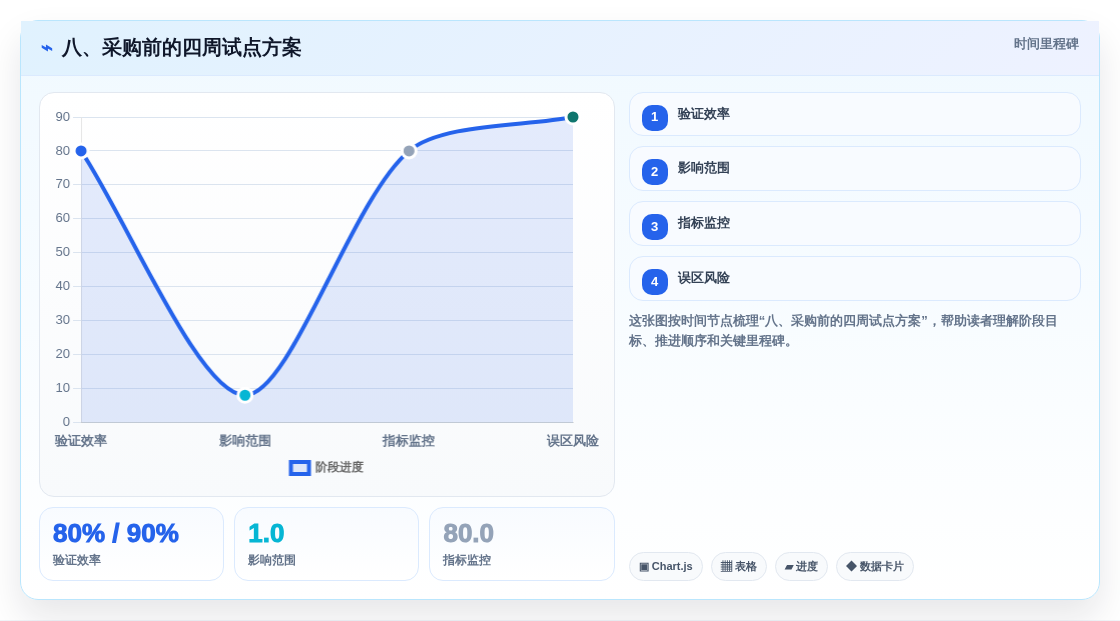Viewport: 1120px width, 621px height.
Task: Click the y-axis value 90
Action: pos(63,117)
